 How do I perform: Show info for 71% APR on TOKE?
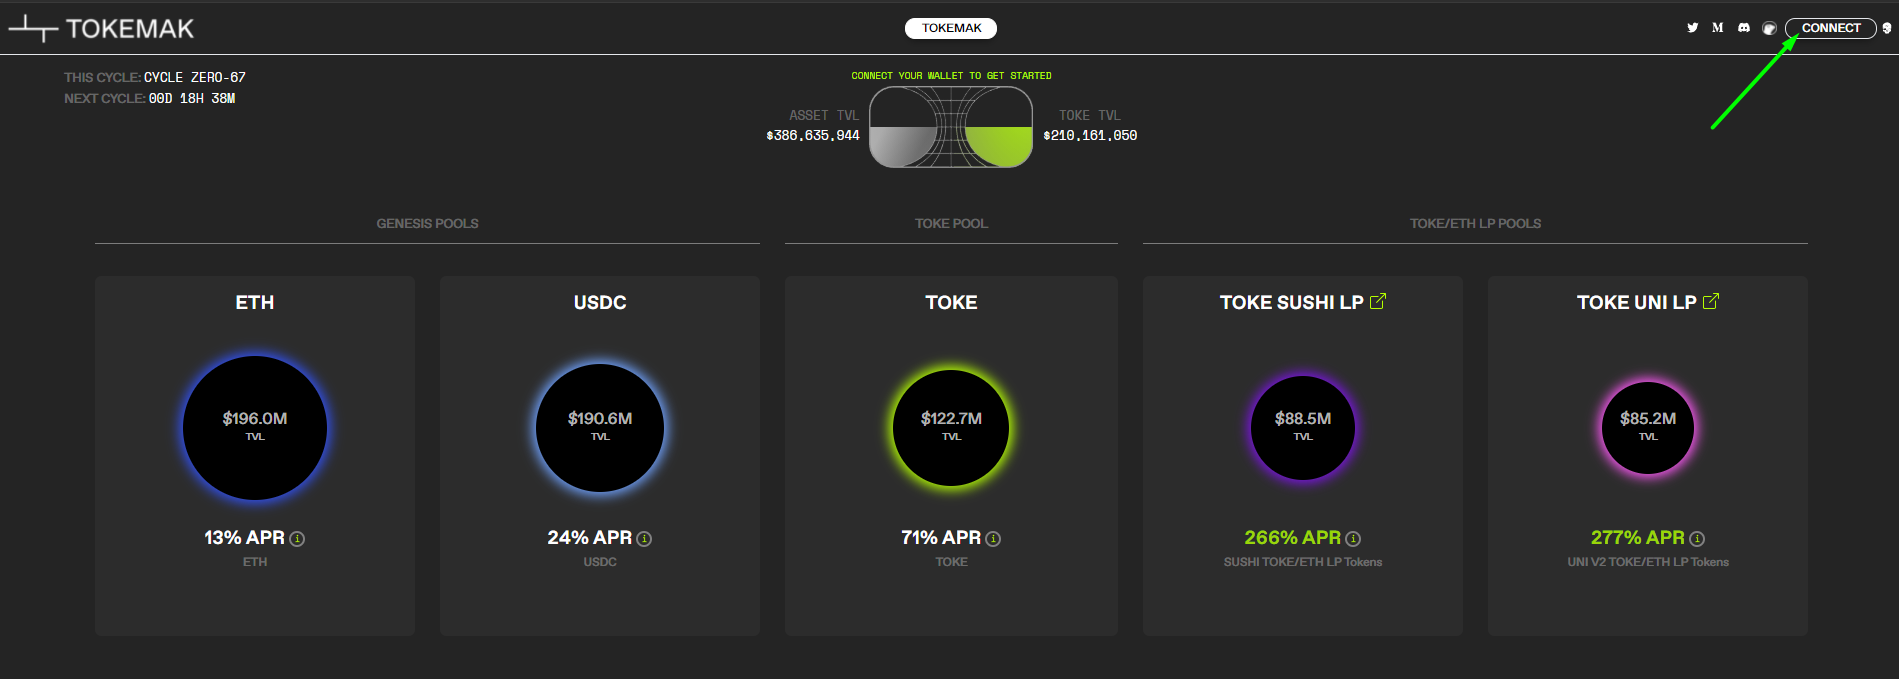pos(993,539)
